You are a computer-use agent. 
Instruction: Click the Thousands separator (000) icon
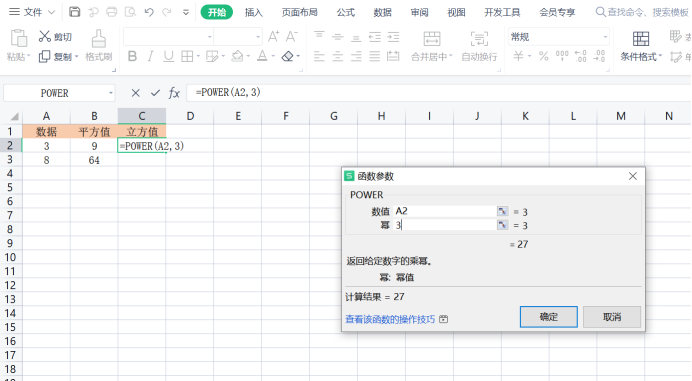point(562,56)
